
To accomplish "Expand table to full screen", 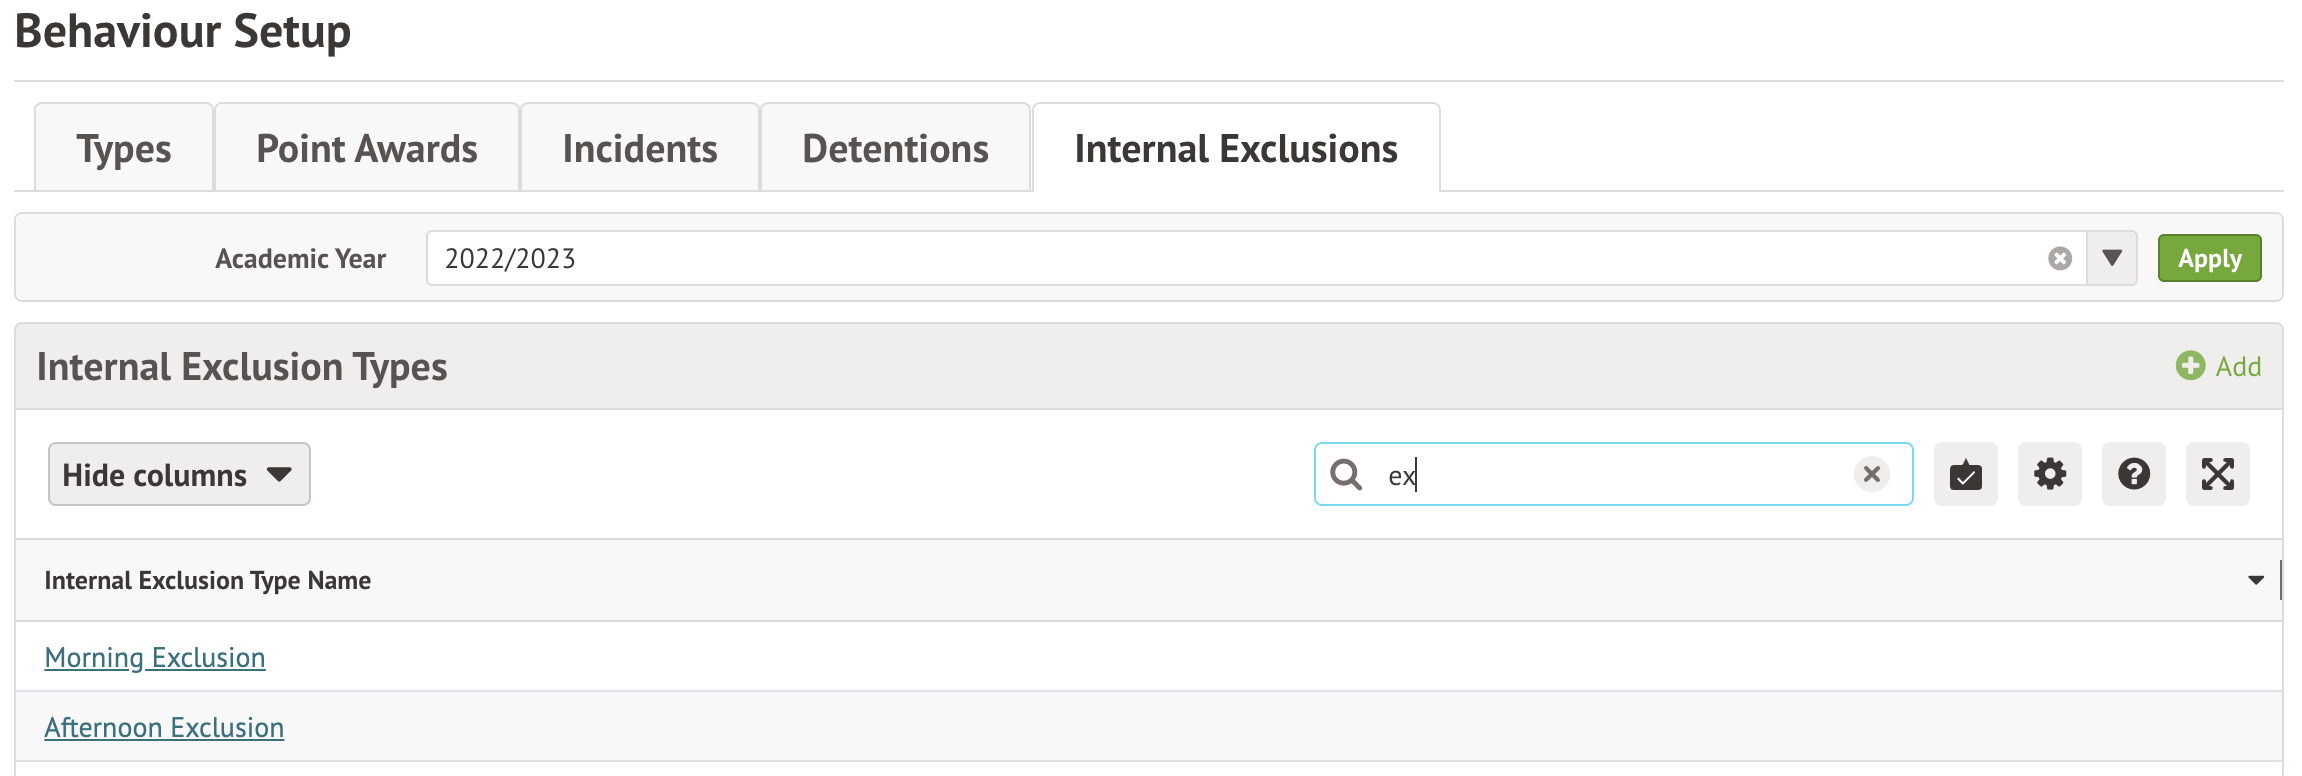I will point(2217,474).
